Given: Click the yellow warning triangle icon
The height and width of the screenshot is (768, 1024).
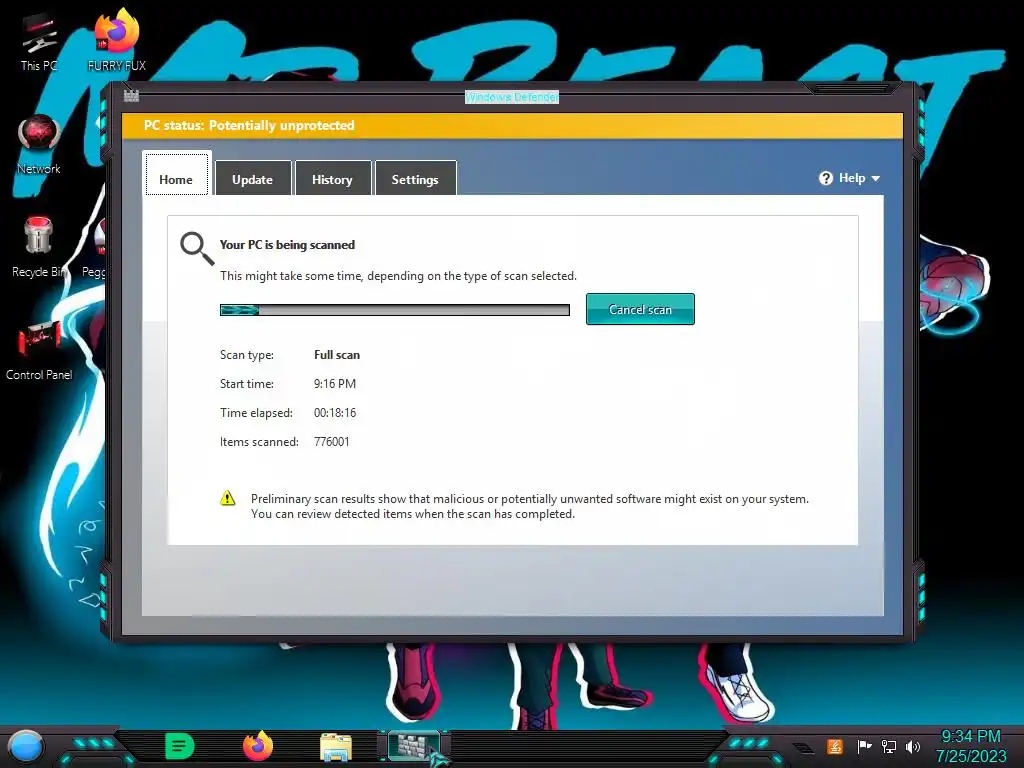Looking at the screenshot, I should point(227,498).
